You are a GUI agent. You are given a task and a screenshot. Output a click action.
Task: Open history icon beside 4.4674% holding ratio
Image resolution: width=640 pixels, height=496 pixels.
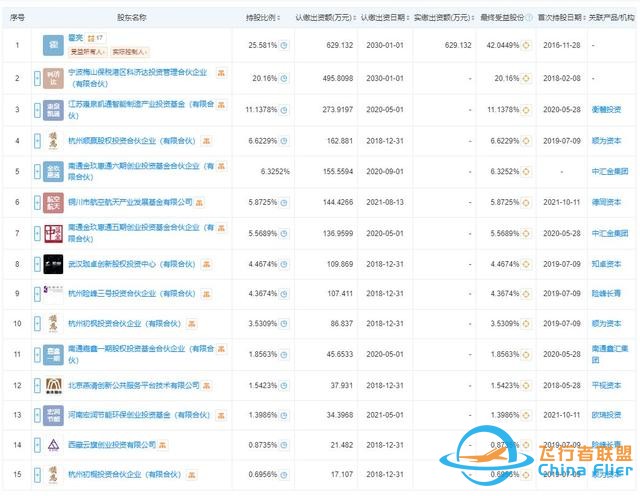tap(284, 265)
